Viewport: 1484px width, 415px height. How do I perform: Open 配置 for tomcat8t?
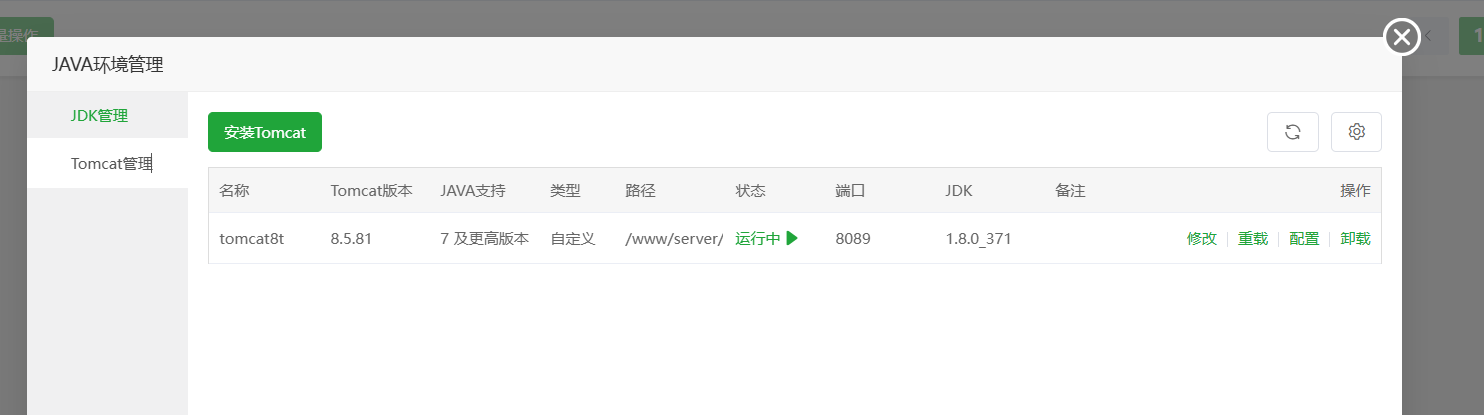tap(1304, 239)
